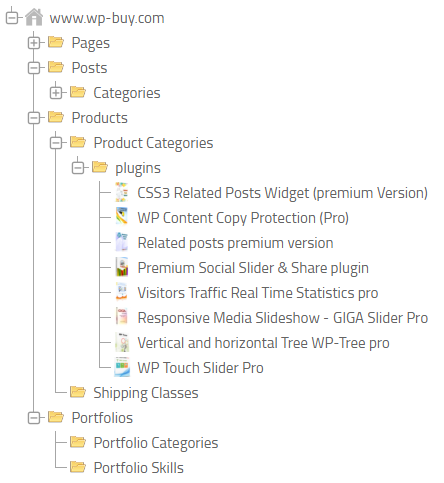Collapse the Posts tree node

34,68
